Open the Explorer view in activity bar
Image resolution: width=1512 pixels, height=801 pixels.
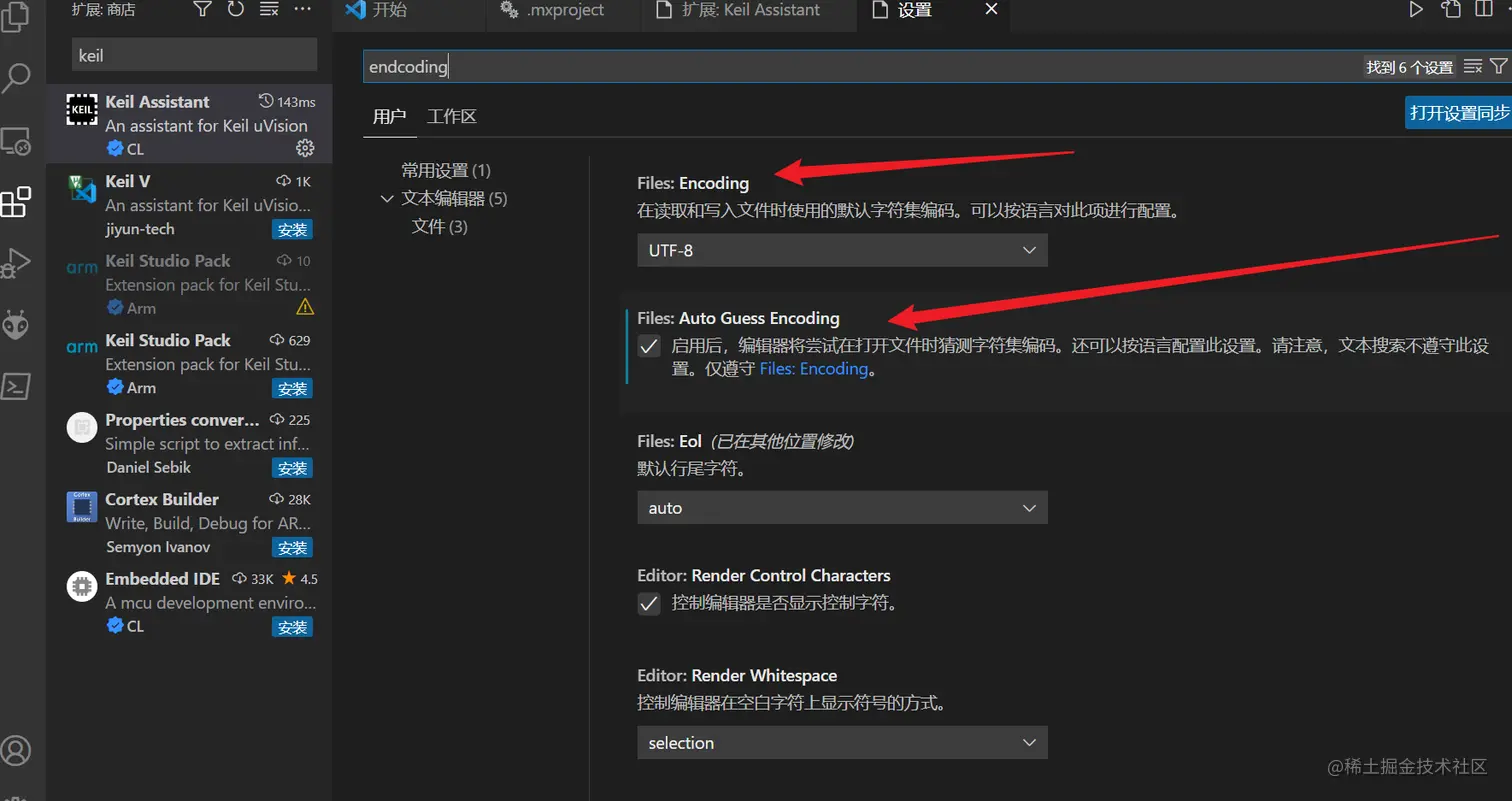click(17, 17)
